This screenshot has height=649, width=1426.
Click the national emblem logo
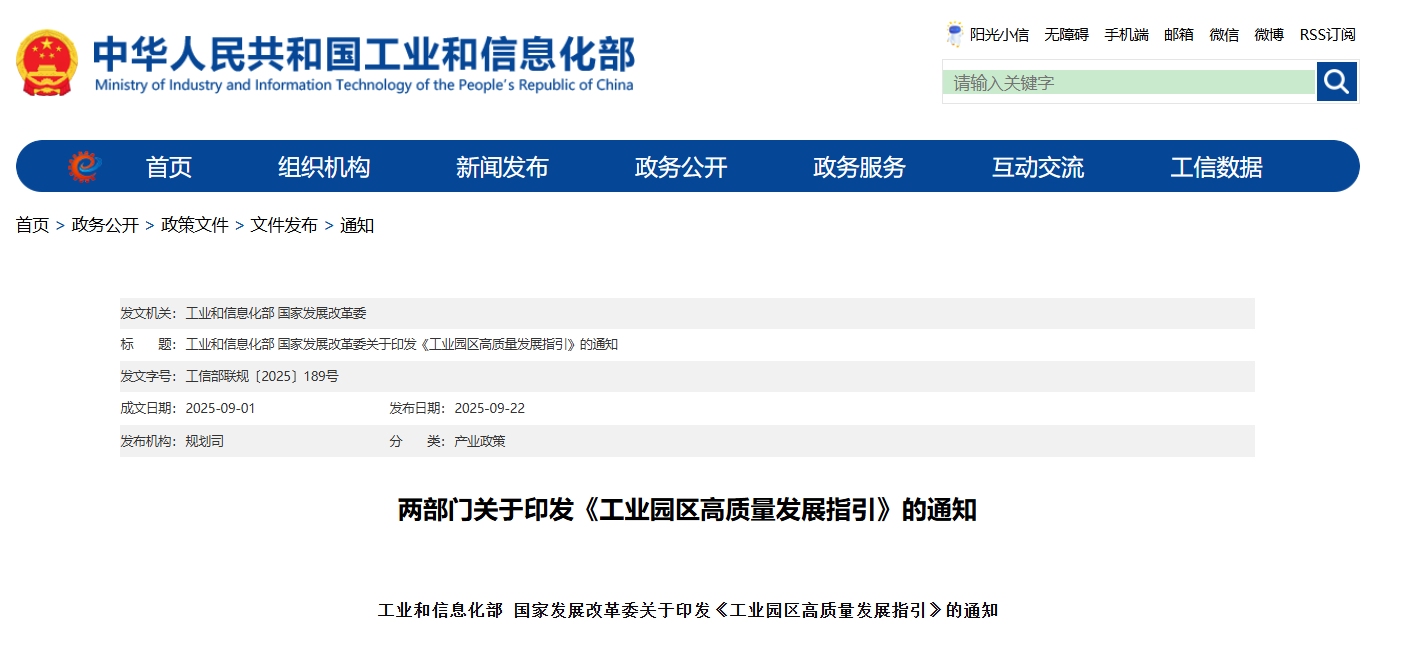click(46, 63)
